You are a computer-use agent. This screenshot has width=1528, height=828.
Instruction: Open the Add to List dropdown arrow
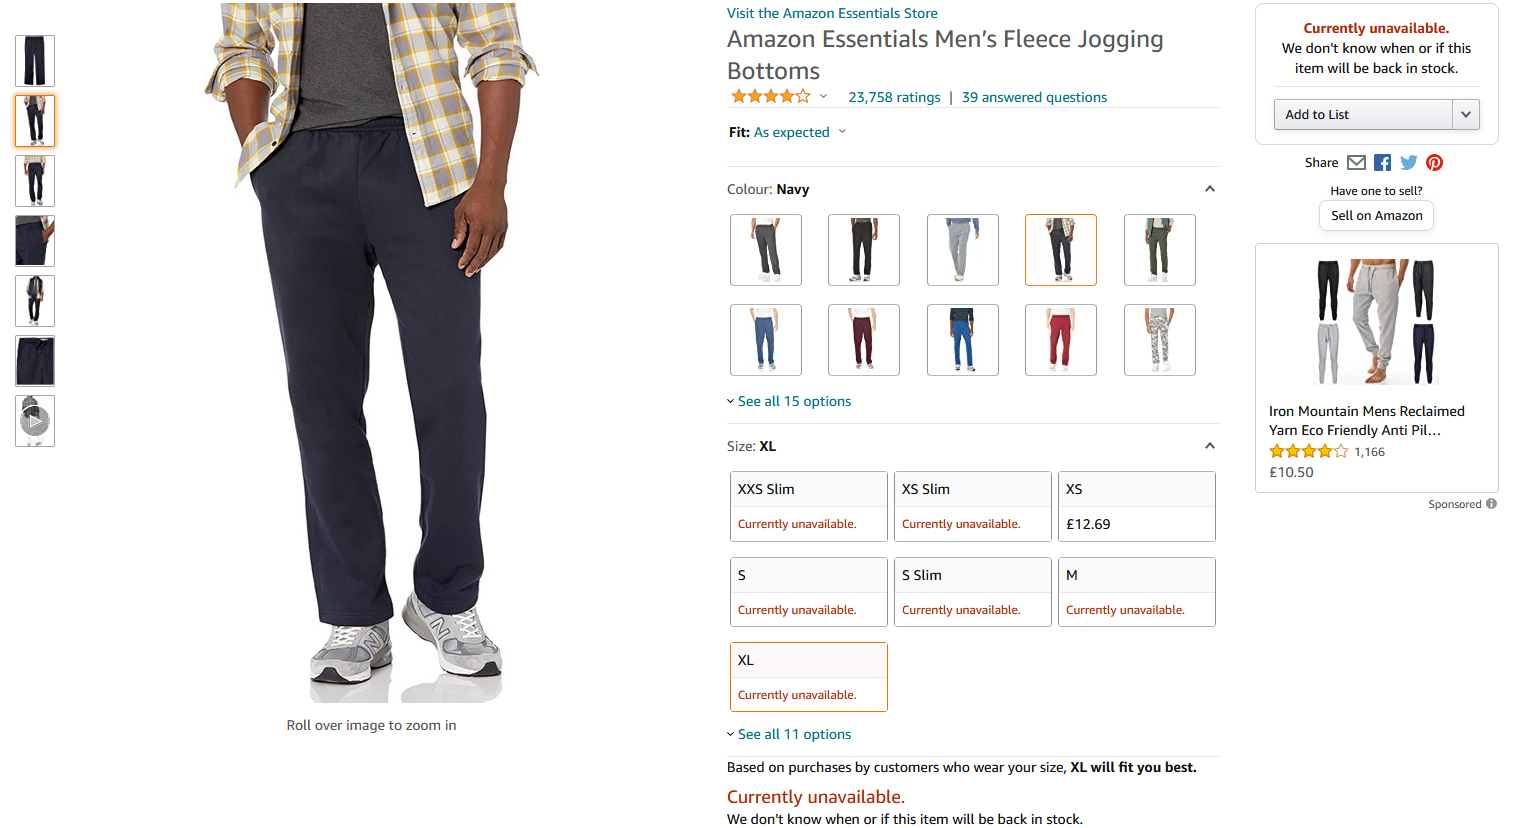[1465, 115]
